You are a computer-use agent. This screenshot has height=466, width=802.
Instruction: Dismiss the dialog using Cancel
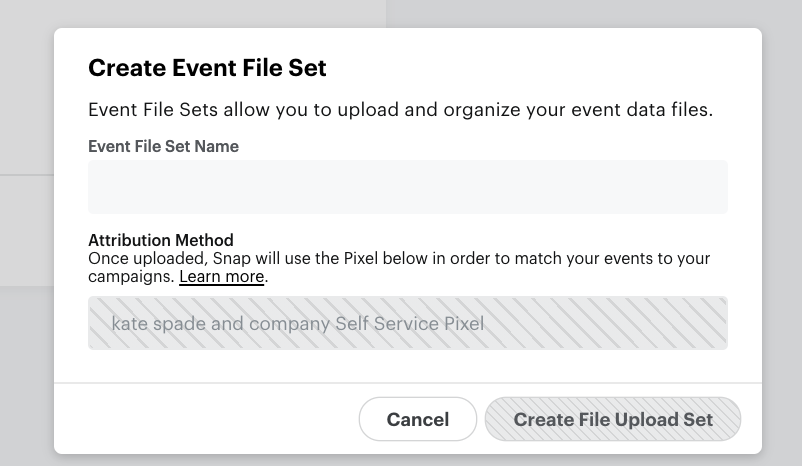pyautogui.click(x=417, y=419)
